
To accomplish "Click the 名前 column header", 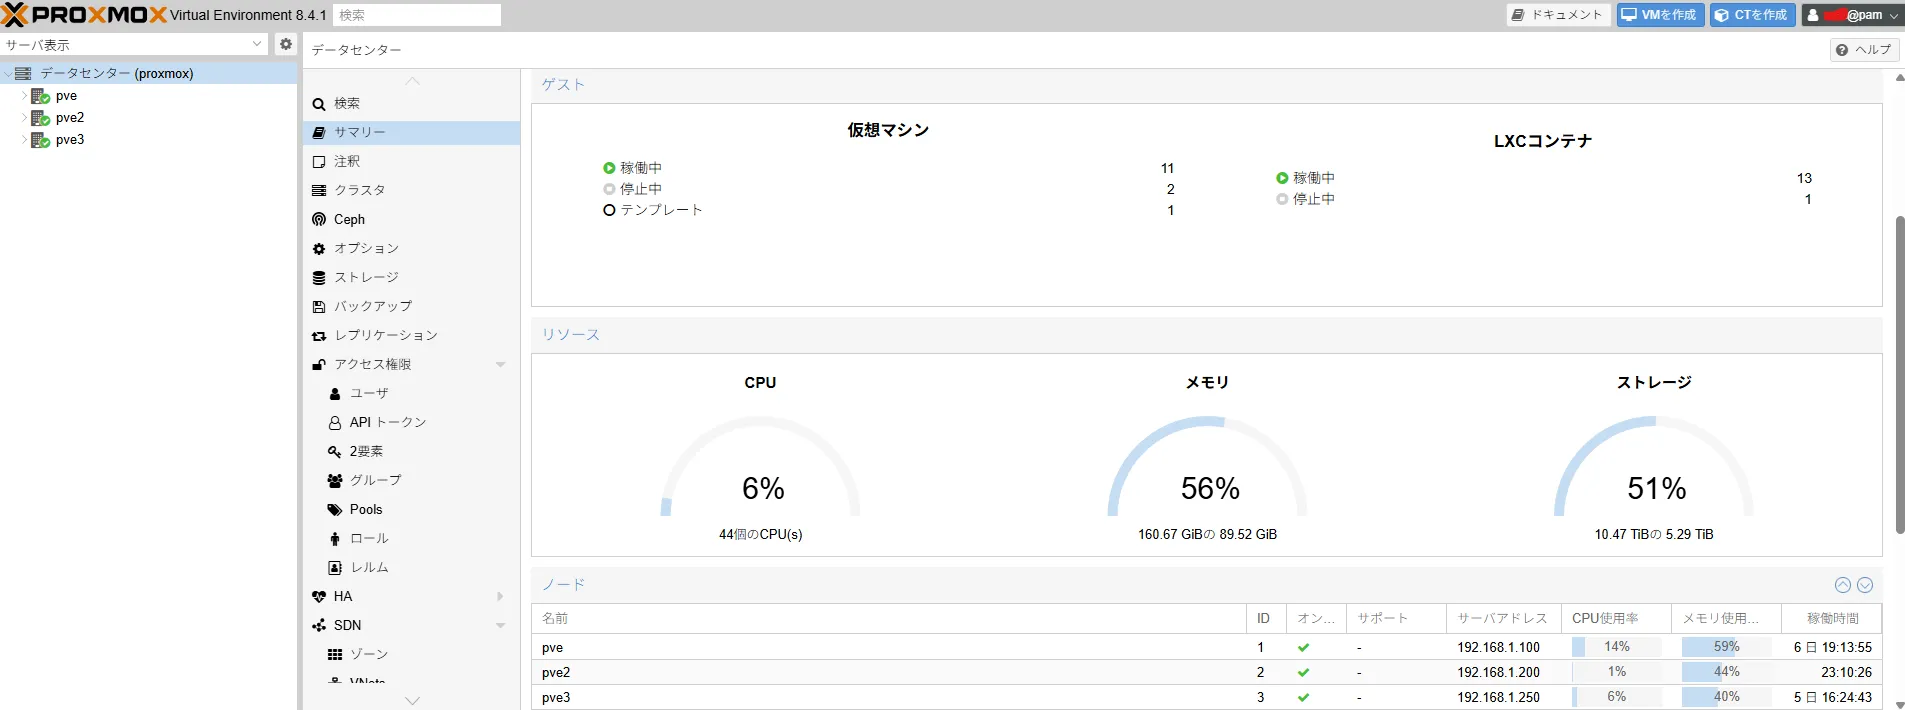I will (888, 618).
